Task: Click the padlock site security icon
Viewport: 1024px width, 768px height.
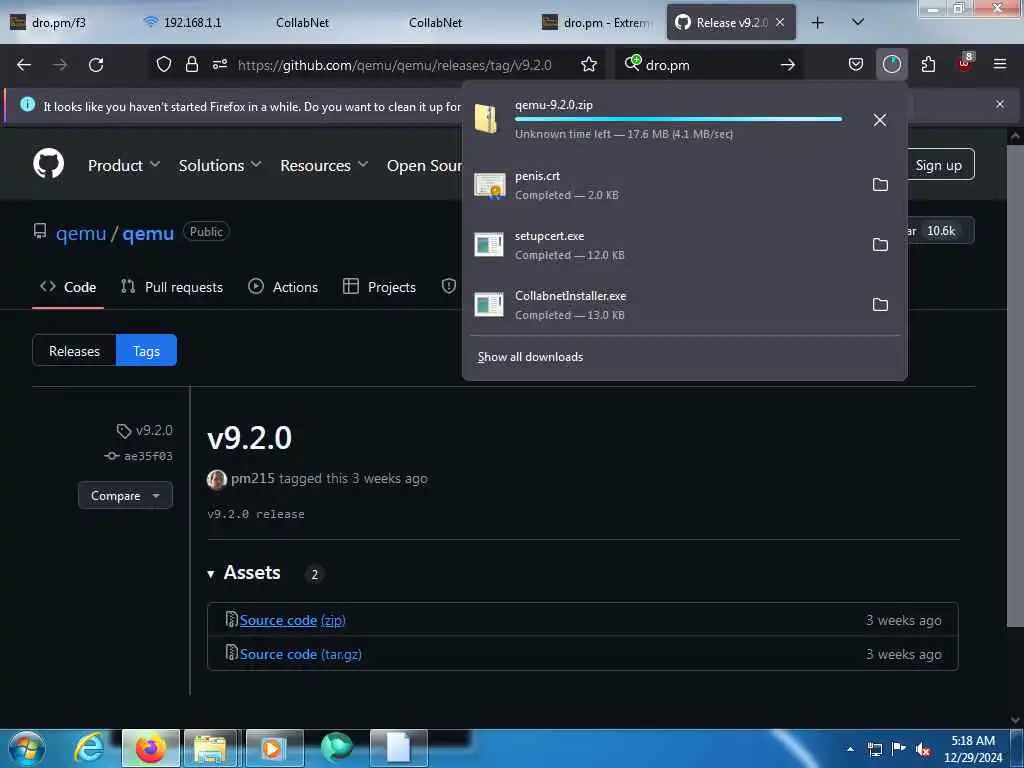Action: (x=191, y=65)
